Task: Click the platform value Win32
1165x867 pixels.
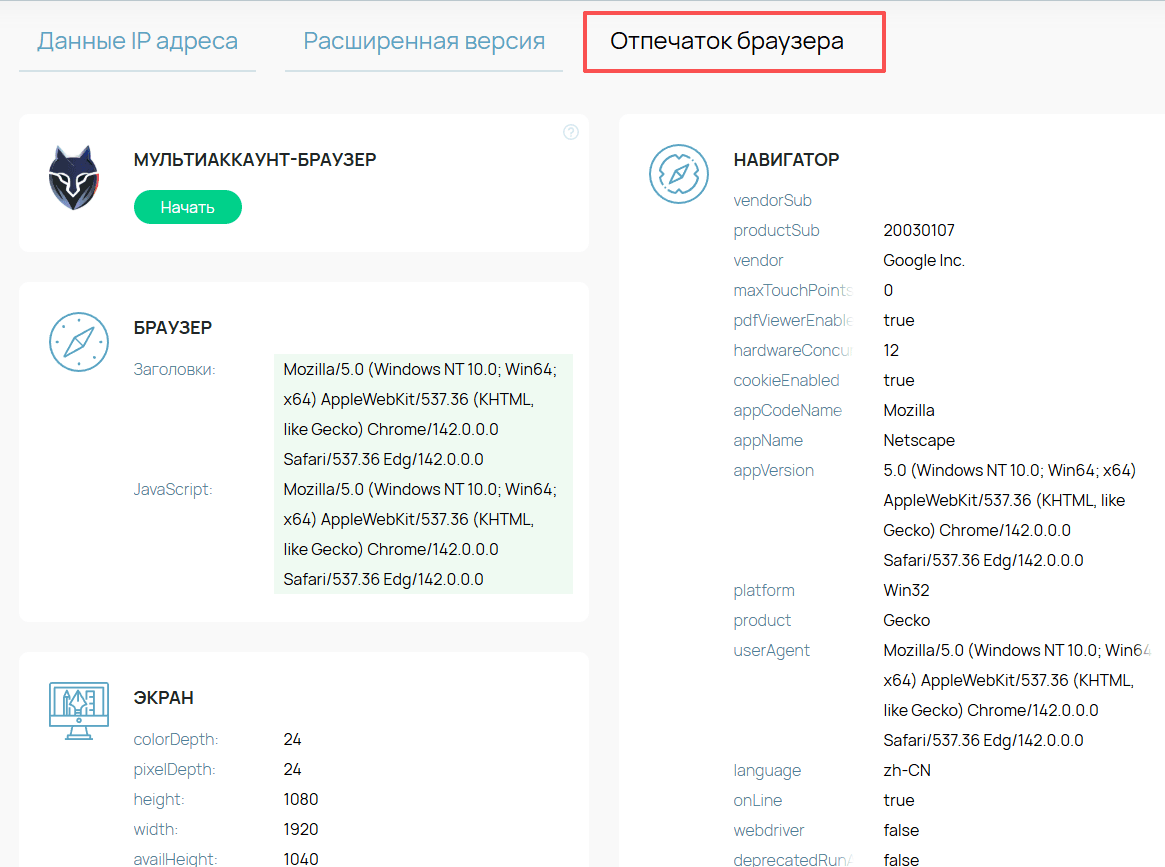Action: [x=906, y=591]
